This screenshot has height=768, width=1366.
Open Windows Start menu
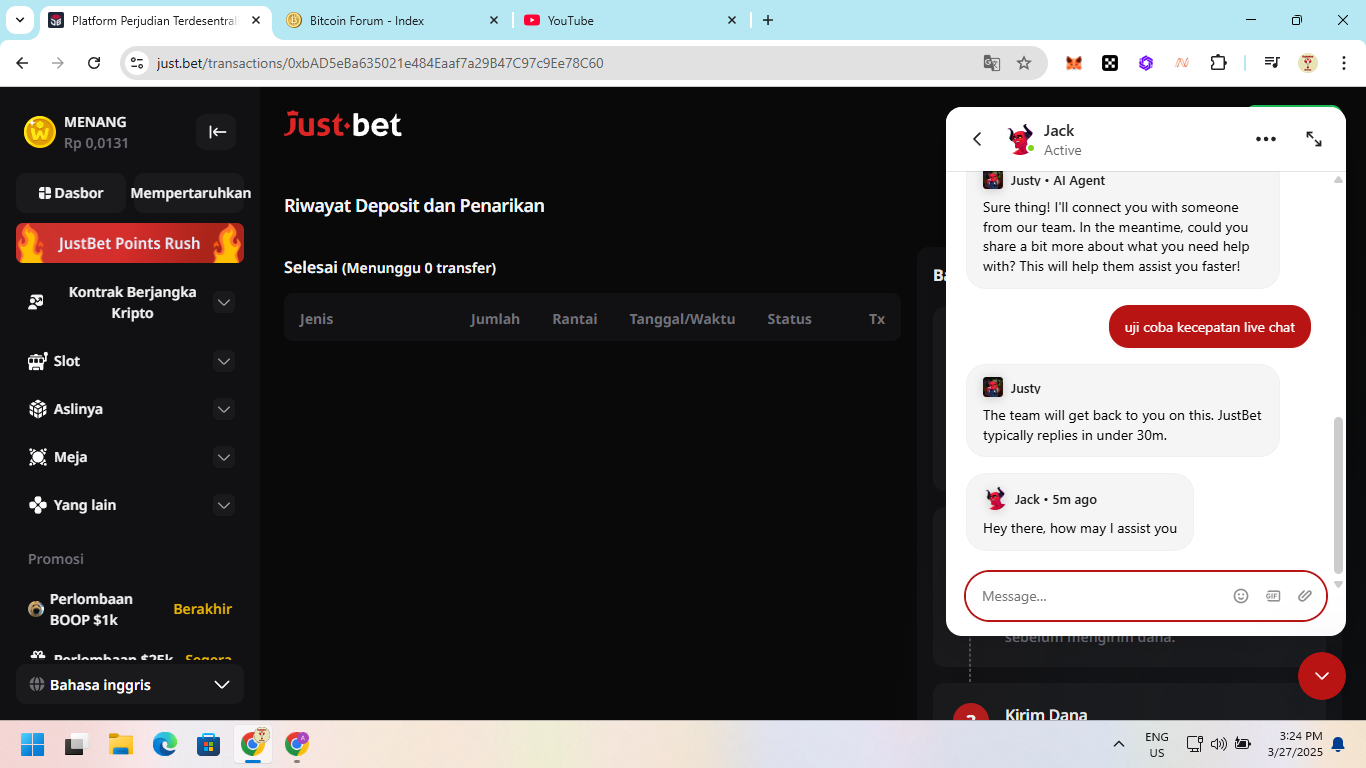pos(33,744)
